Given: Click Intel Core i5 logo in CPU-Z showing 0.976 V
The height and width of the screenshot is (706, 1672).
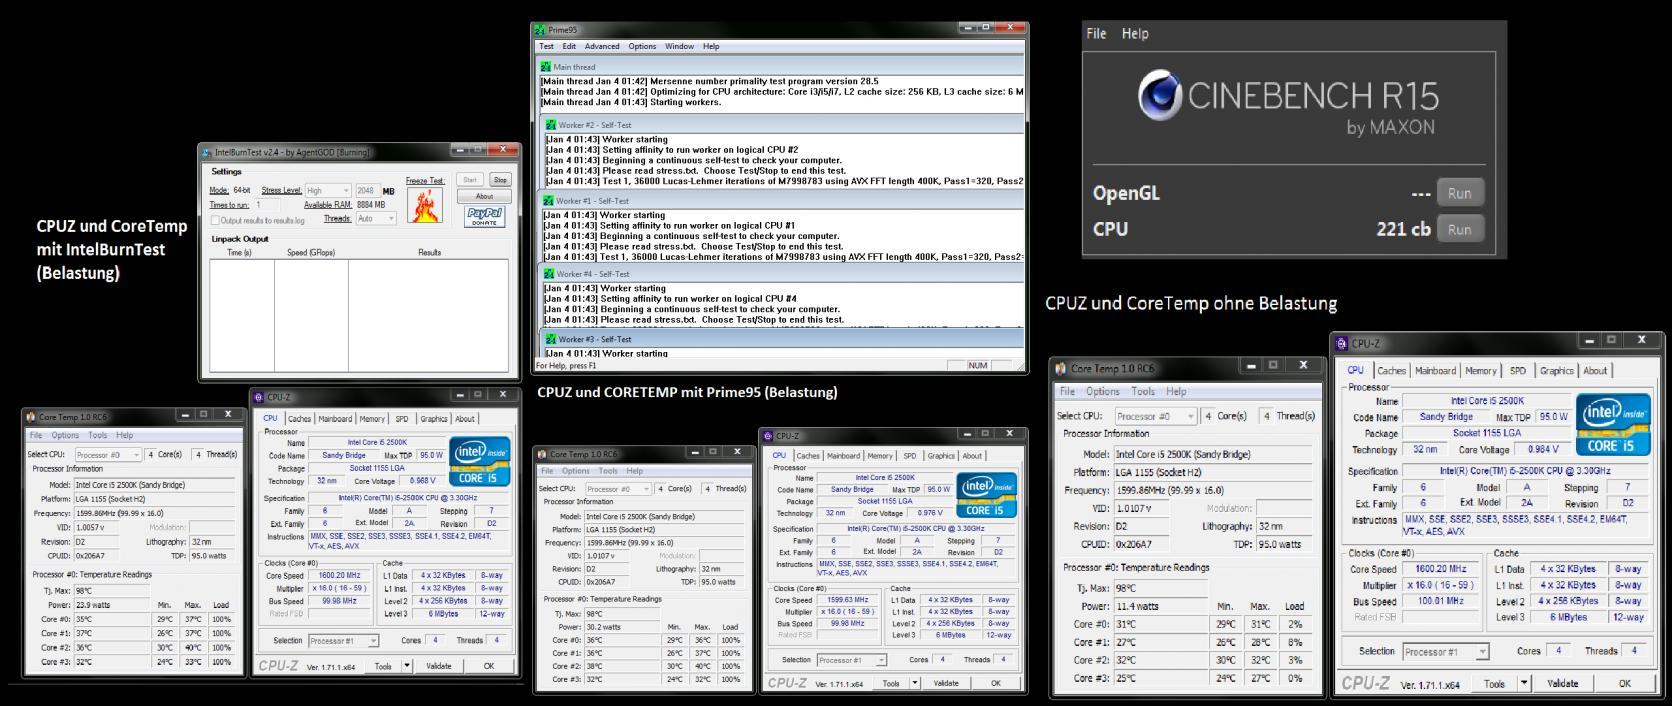Looking at the screenshot, I should click(x=987, y=495).
